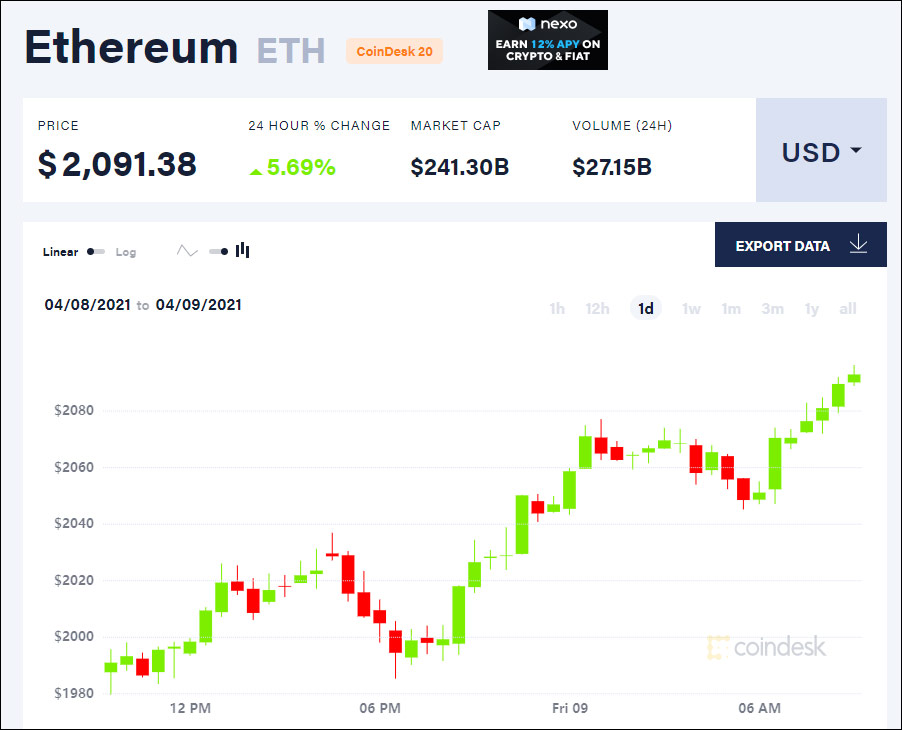Click the Export Data button
This screenshot has height=730, width=902.
coord(783,245)
